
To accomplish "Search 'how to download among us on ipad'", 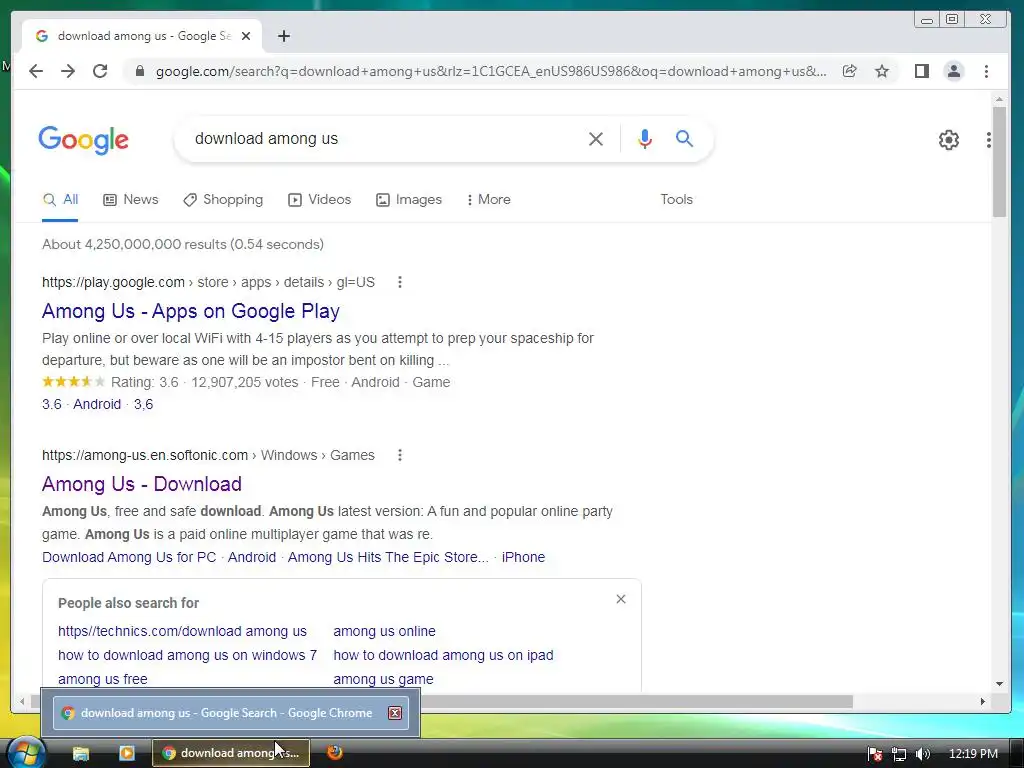I will [x=443, y=655].
